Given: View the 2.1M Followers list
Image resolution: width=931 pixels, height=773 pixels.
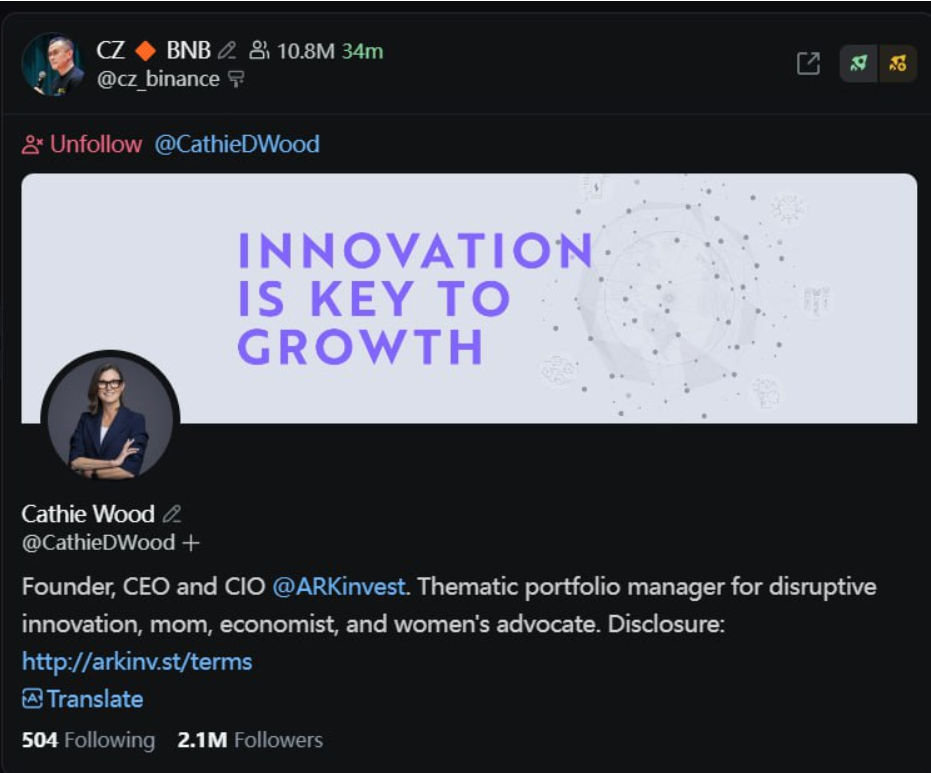Looking at the screenshot, I should (x=250, y=740).
